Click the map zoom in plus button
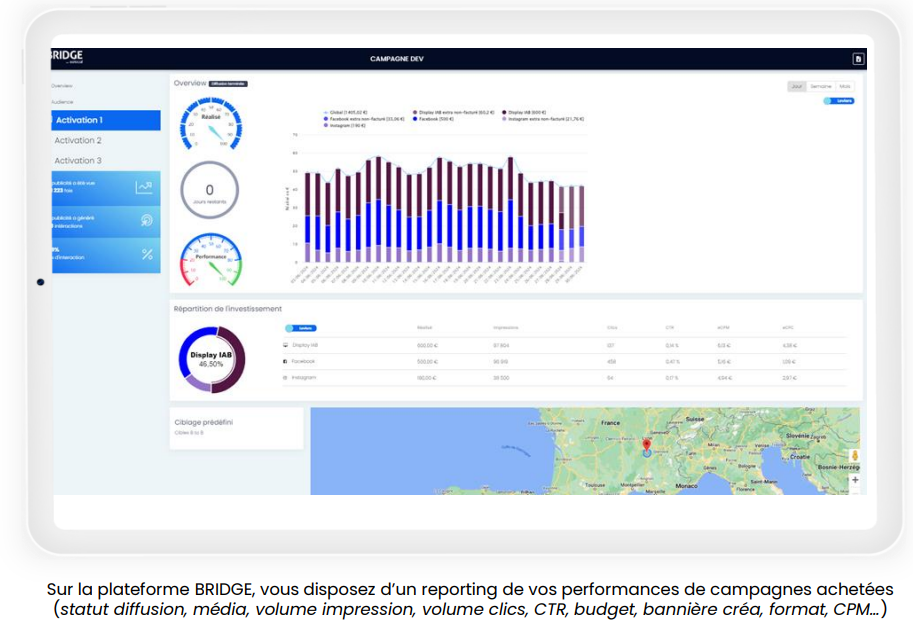The height and width of the screenshot is (636, 913). pos(854,480)
